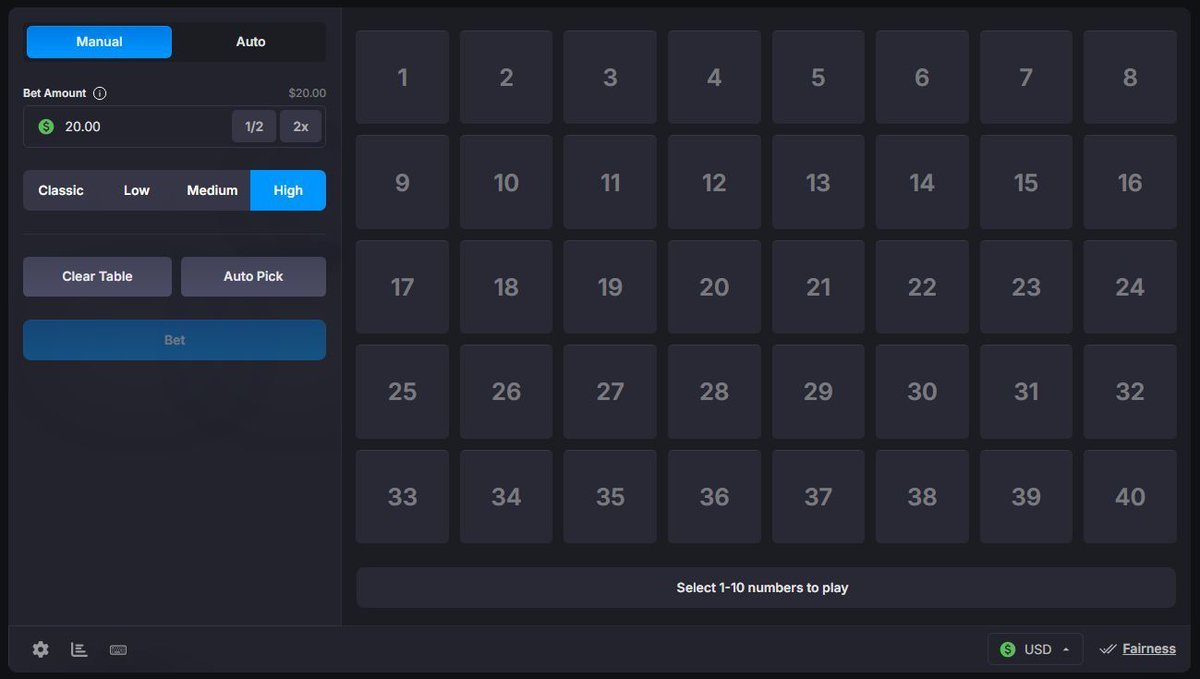This screenshot has width=1200, height=679.
Task: Mark number 26 square
Action: pos(506,391)
